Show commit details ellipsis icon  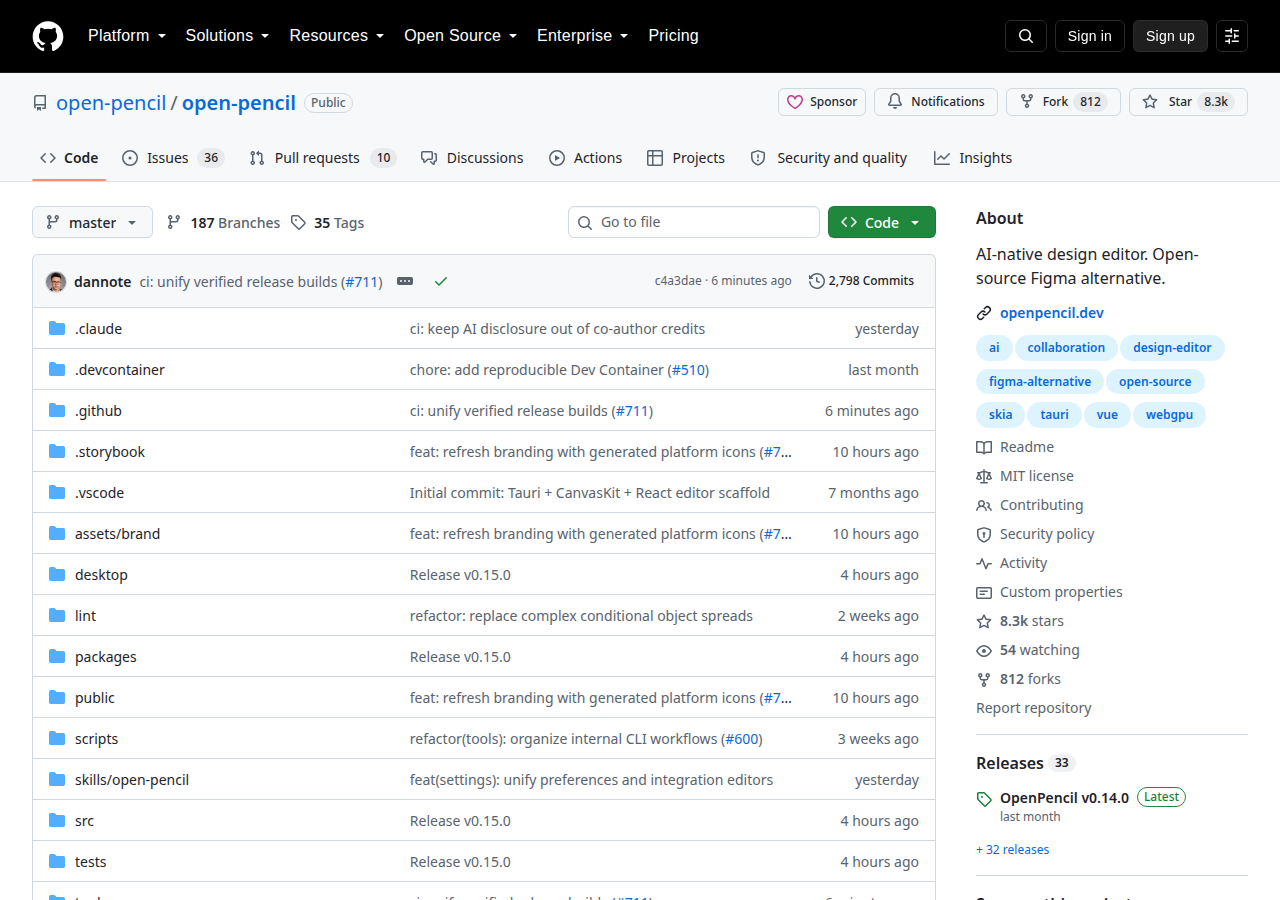click(x=405, y=282)
